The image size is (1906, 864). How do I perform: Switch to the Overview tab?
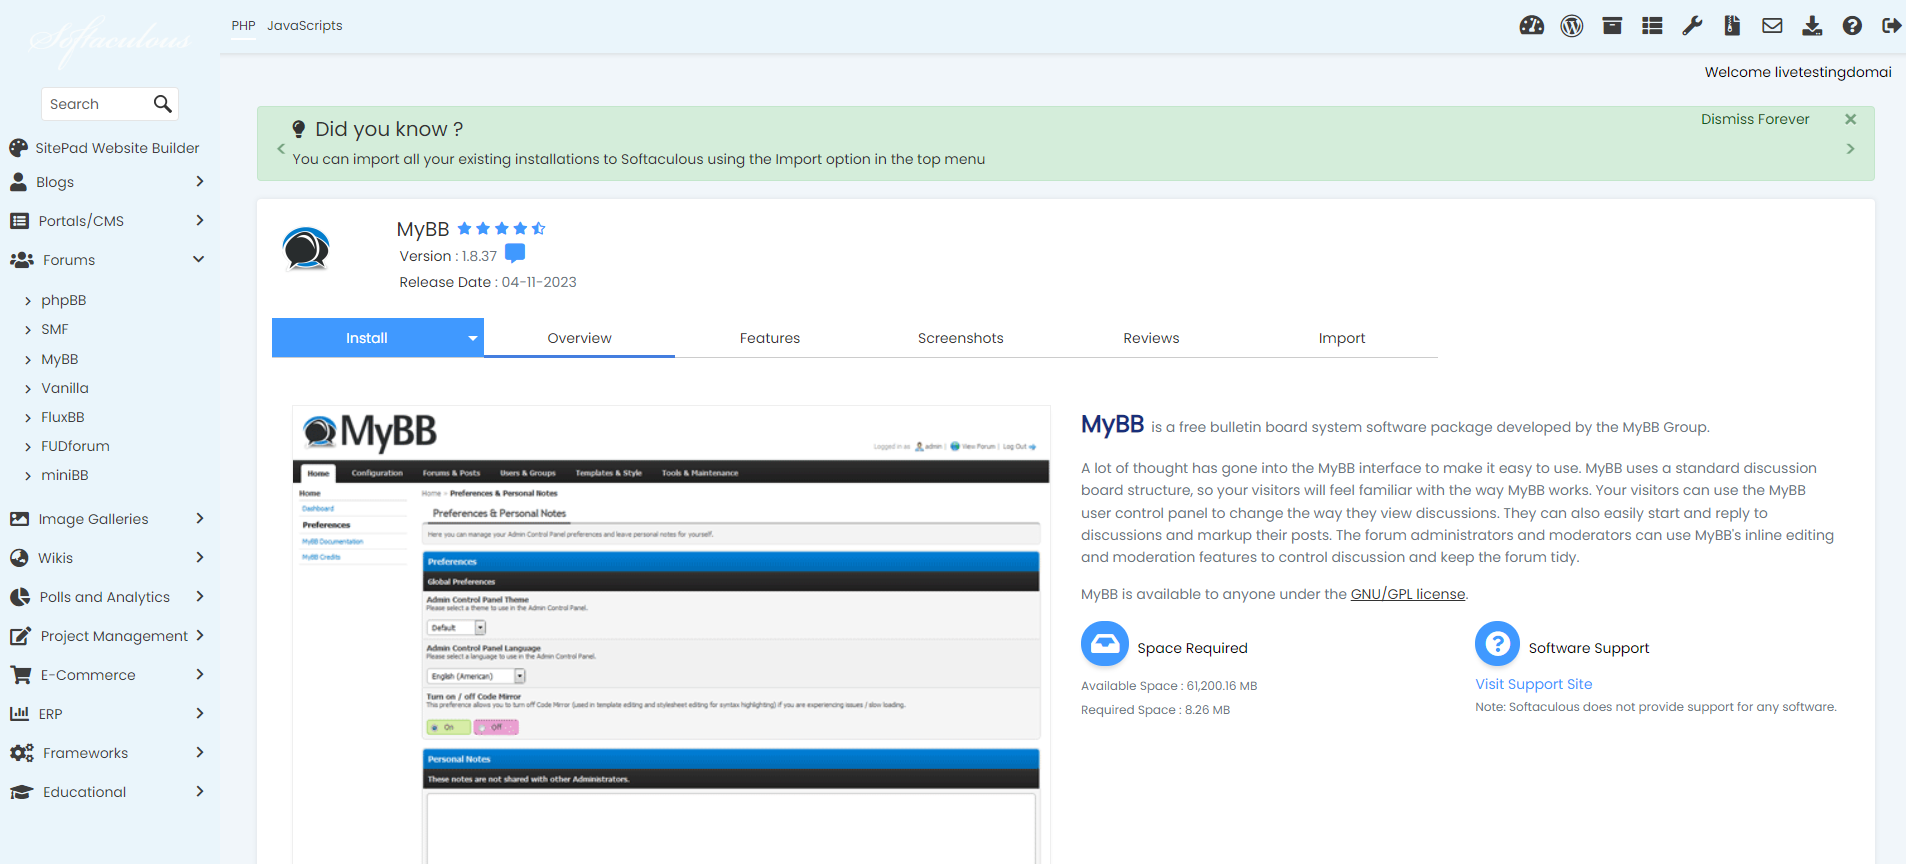579,338
